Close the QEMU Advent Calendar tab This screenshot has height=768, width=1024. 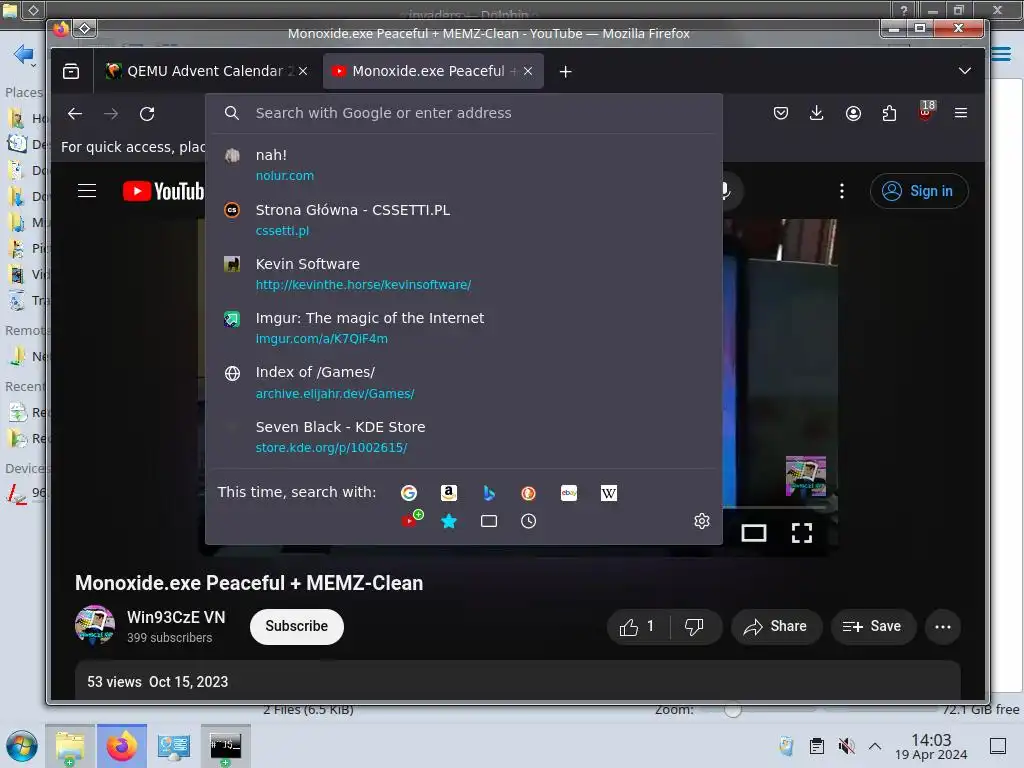(303, 71)
